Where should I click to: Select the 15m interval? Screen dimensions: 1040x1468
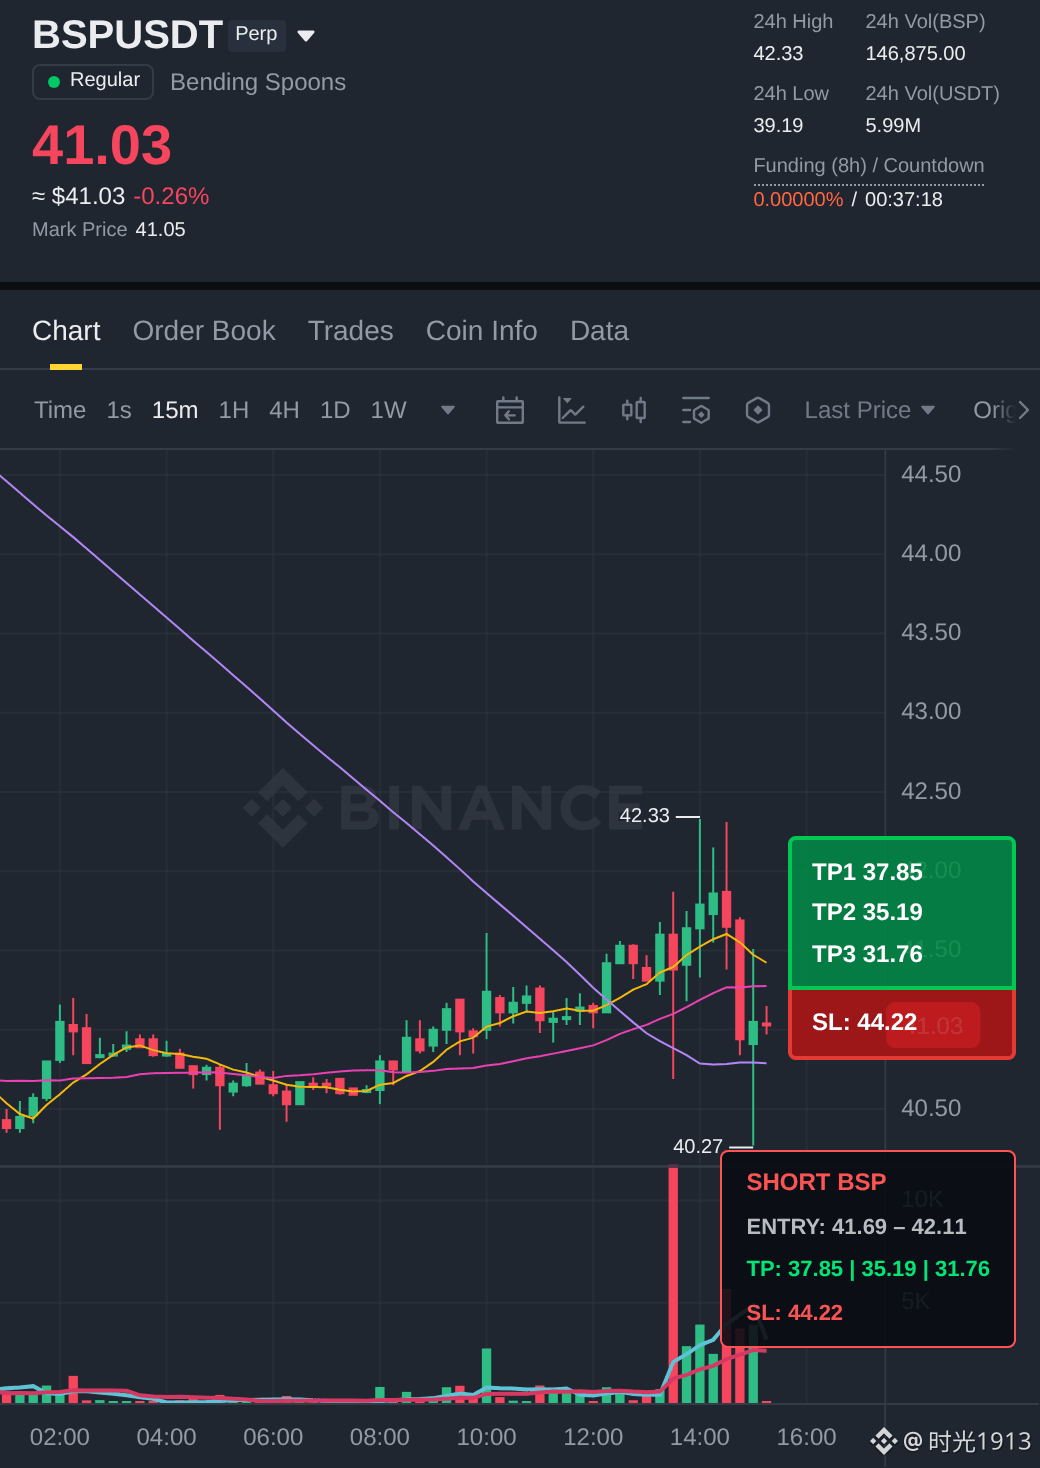click(175, 410)
